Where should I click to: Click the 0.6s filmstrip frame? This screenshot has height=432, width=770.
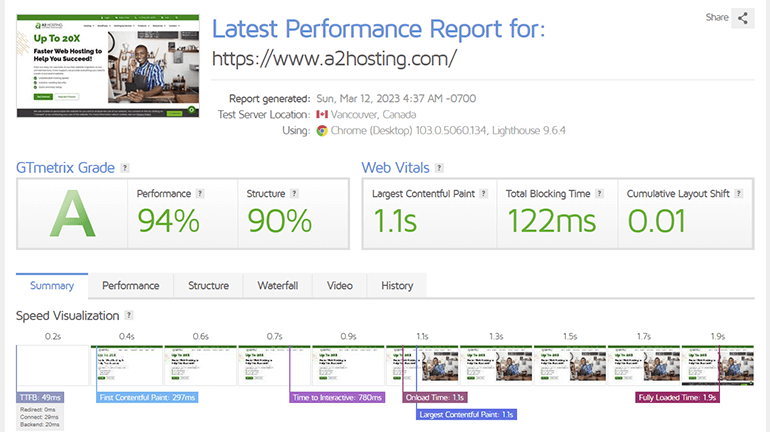tap(200, 366)
